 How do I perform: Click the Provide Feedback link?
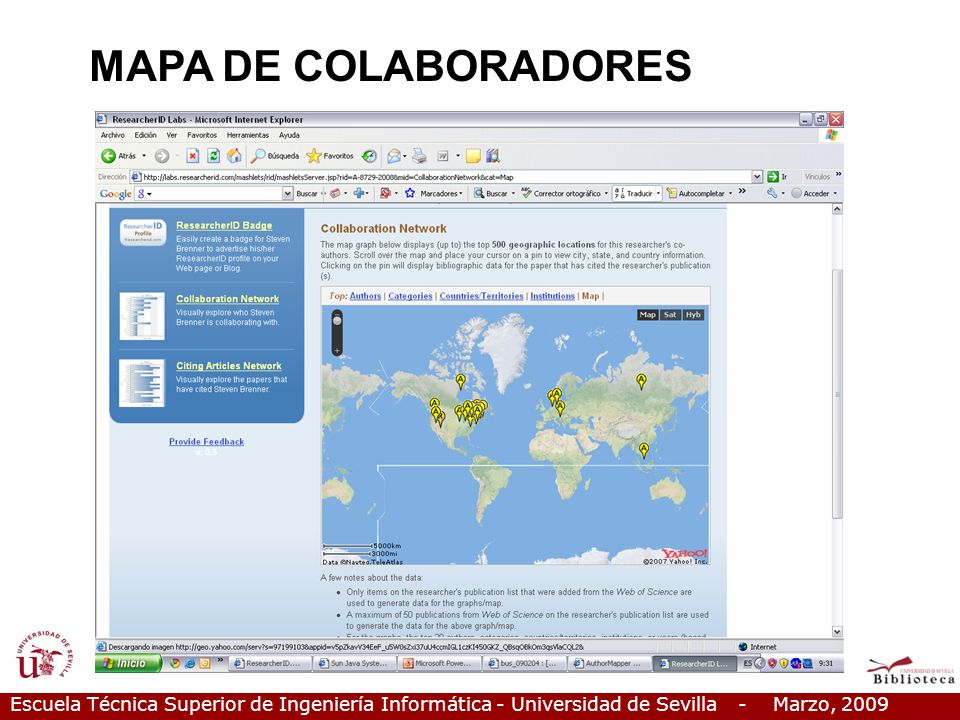(x=206, y=441)
